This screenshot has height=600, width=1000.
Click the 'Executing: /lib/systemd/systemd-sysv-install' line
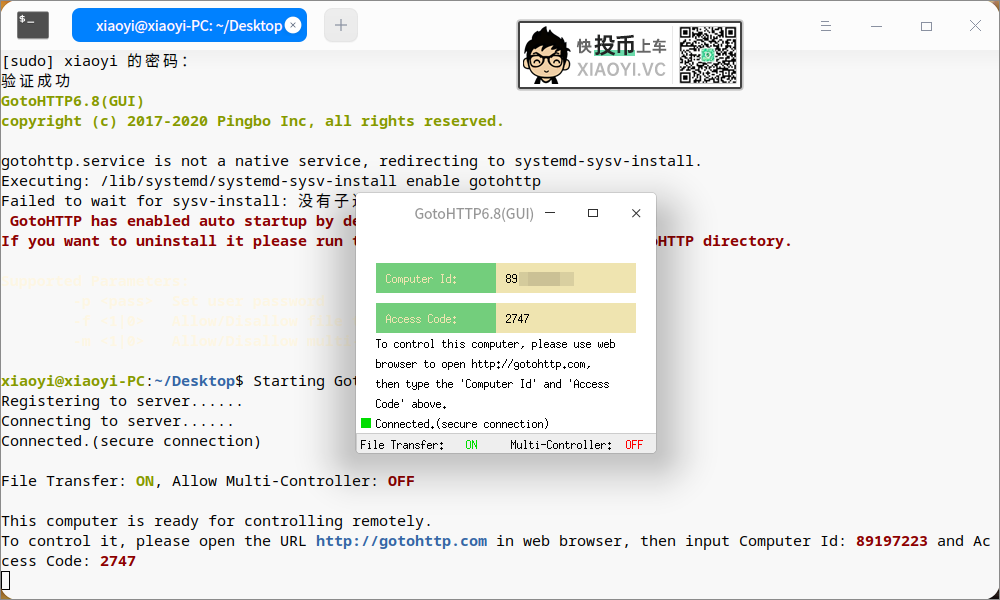pyautogui.click(x=271, y=181)
